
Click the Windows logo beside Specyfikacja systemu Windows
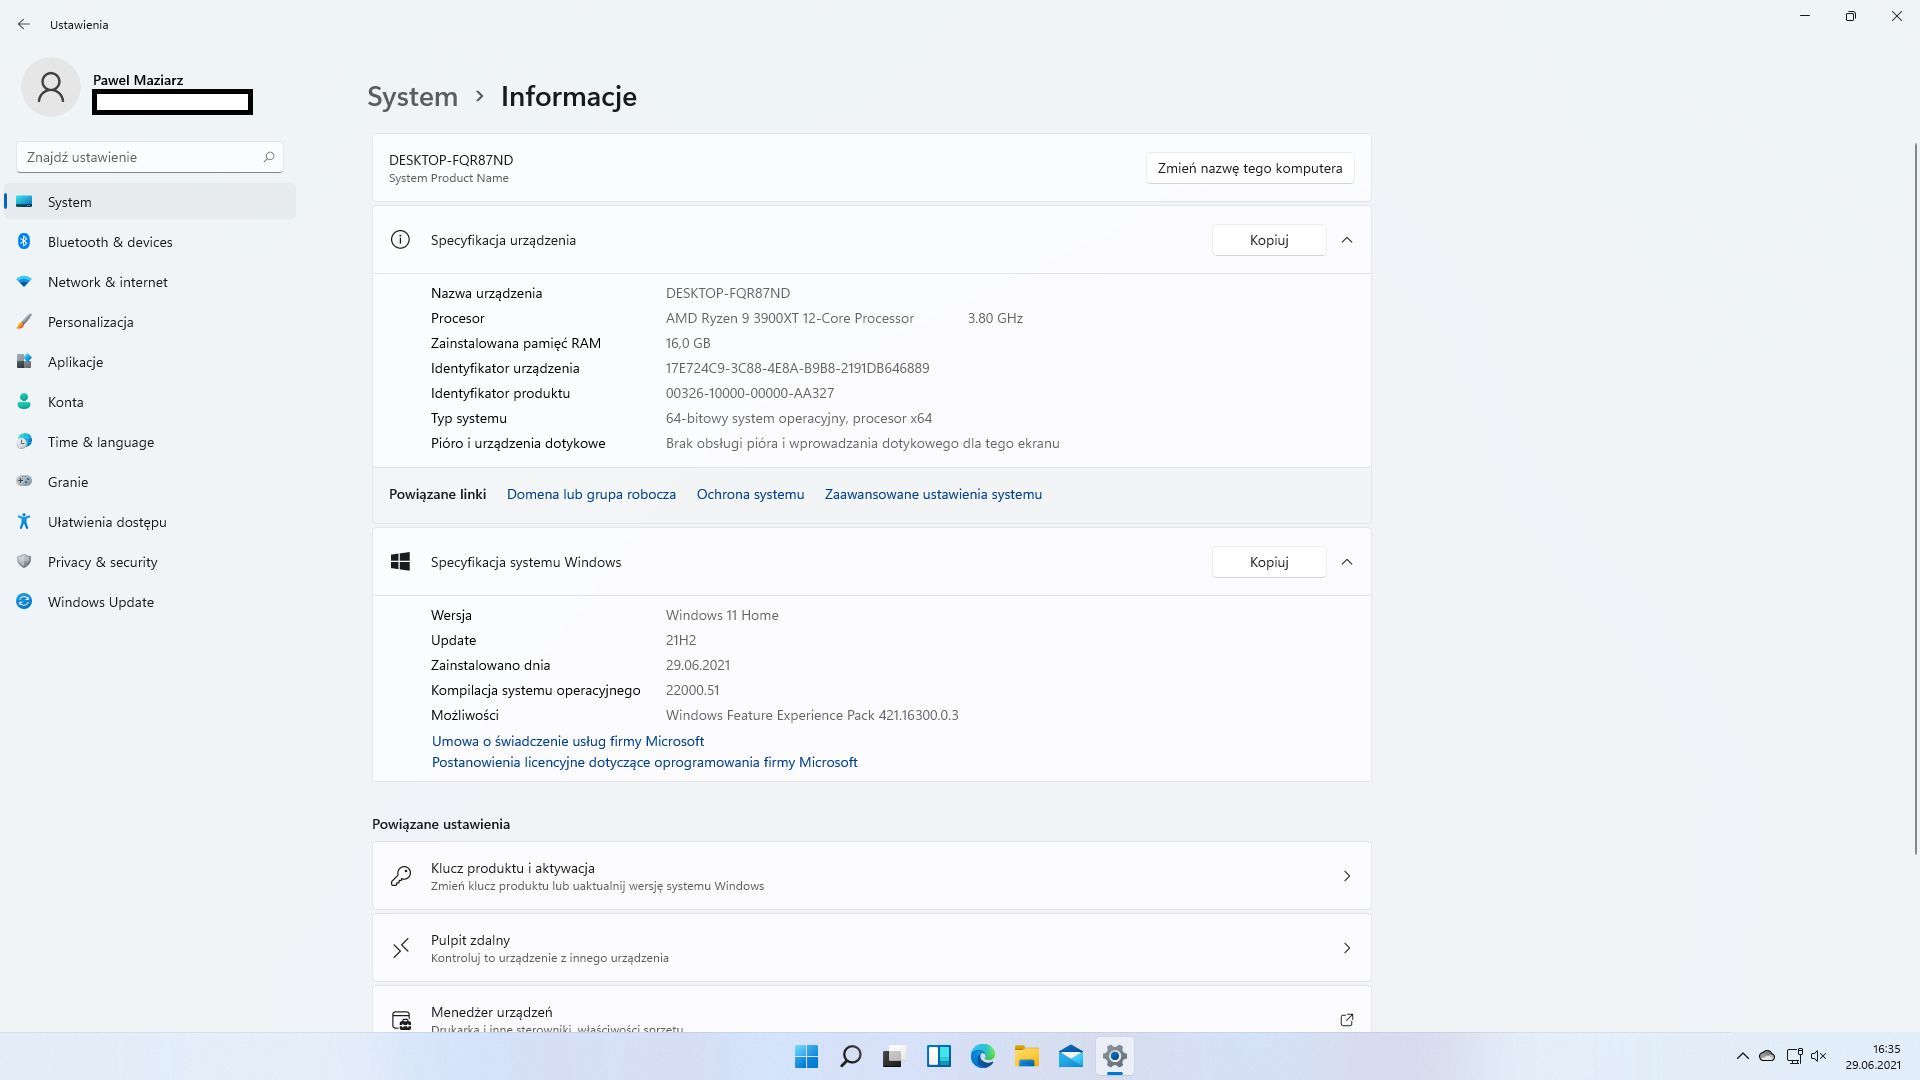(400, 562)
